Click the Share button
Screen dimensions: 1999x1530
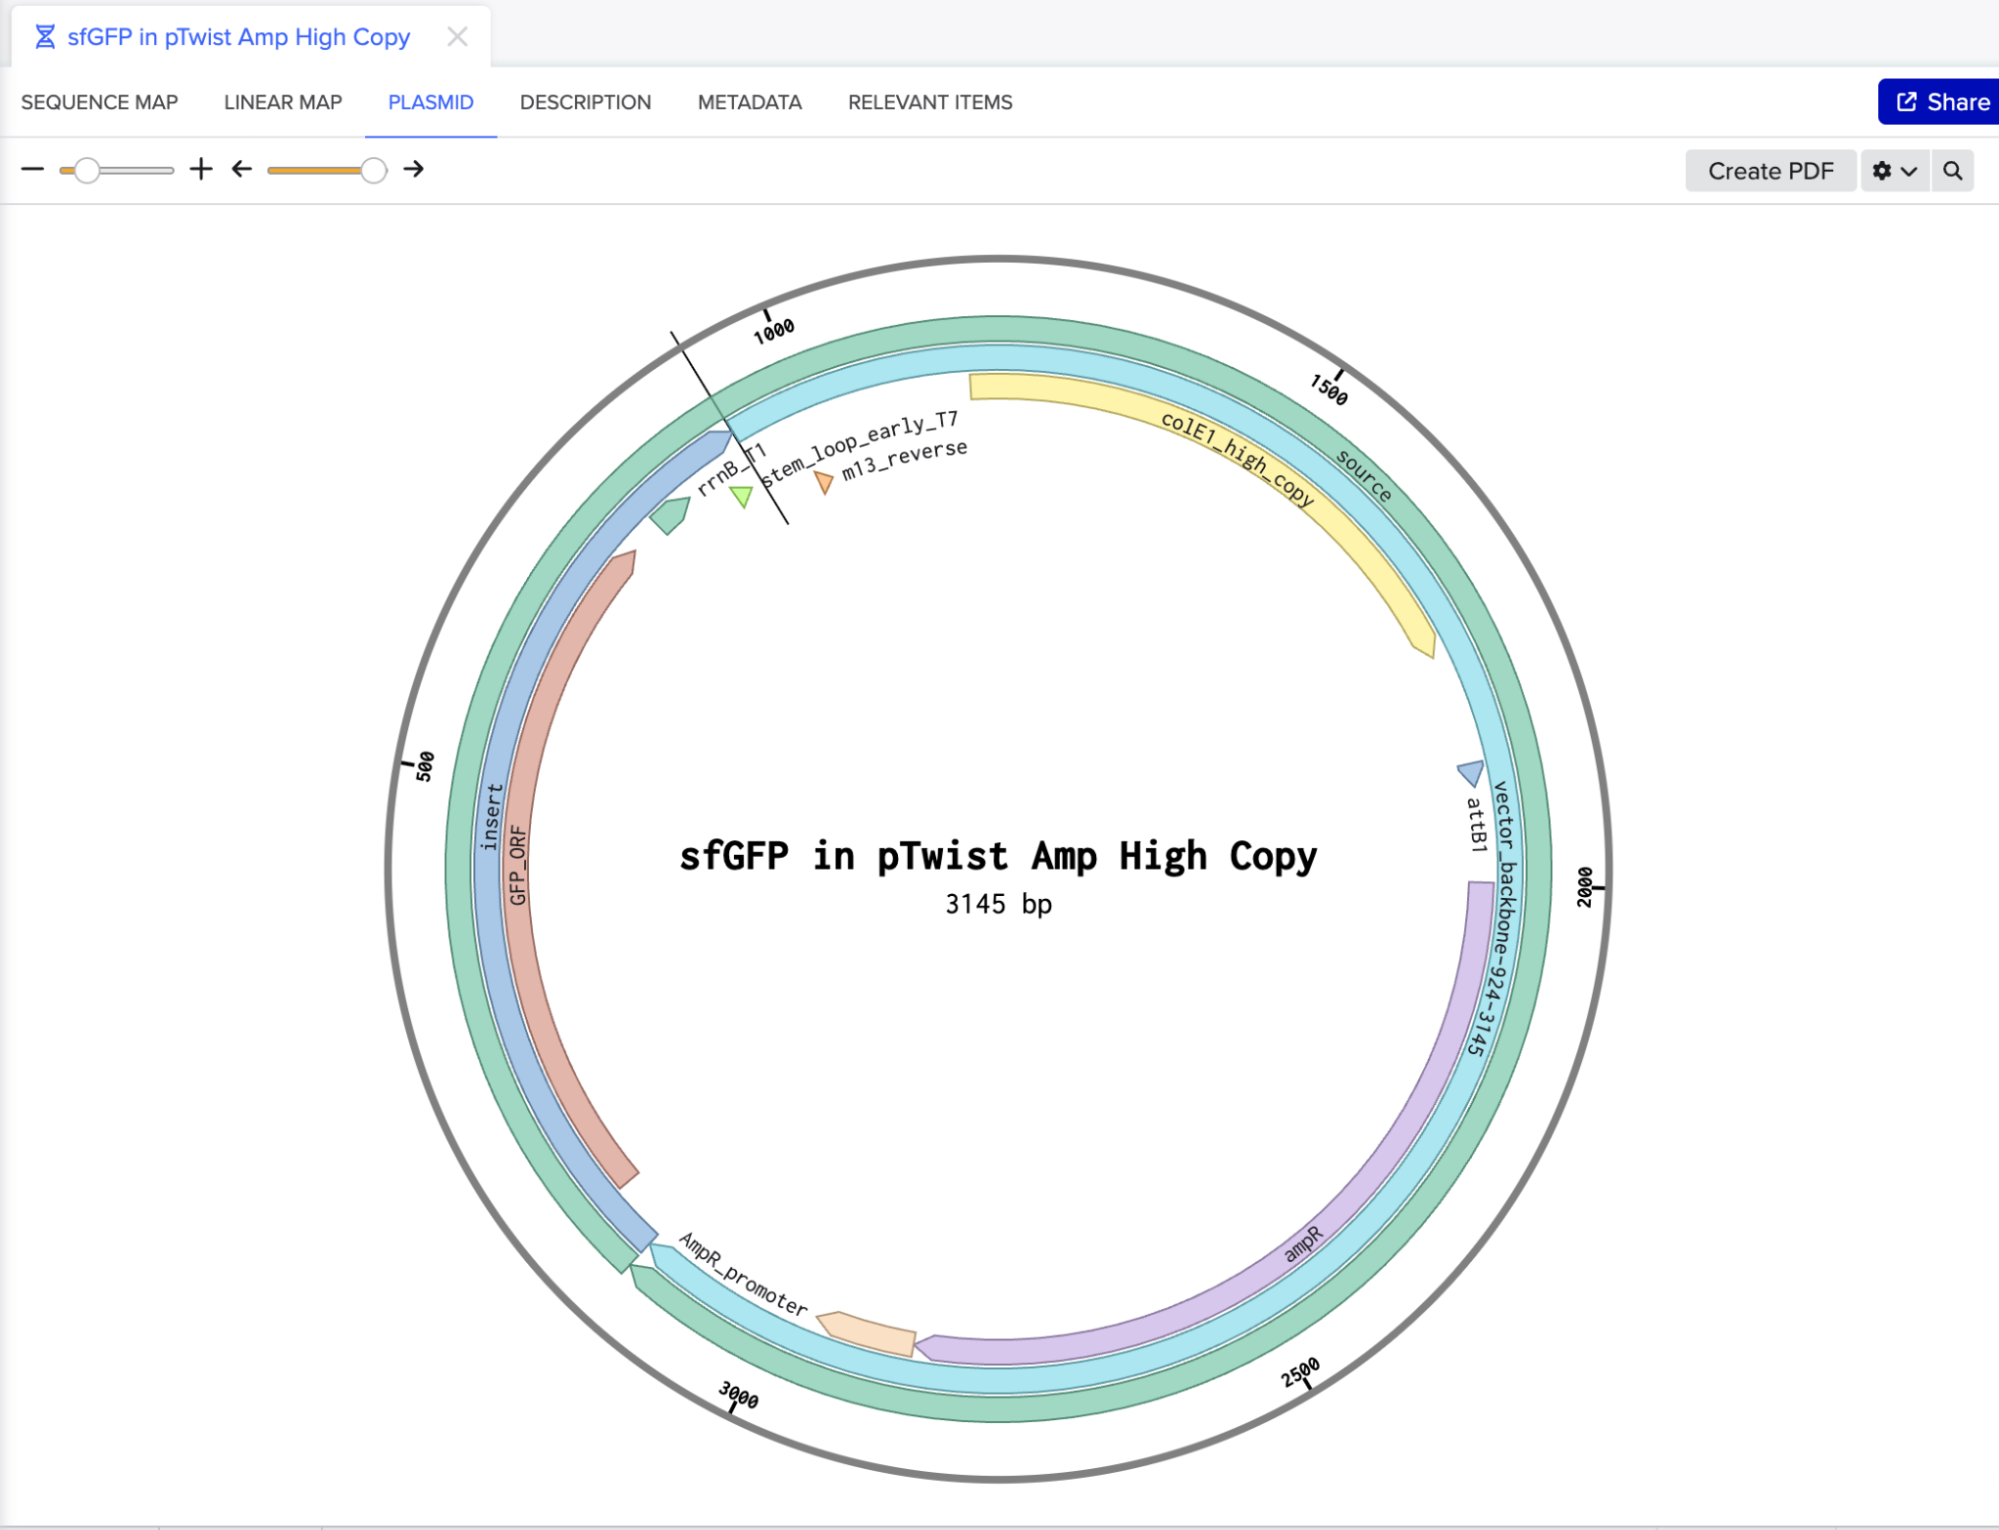click(1942, 102)
